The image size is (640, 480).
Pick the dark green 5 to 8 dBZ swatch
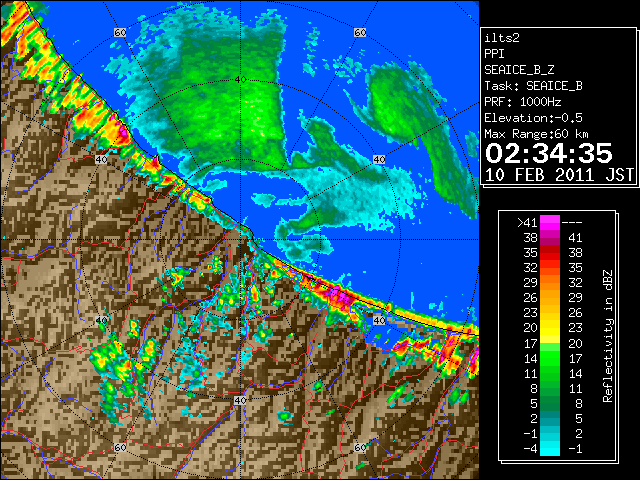[x=550, y=403]
